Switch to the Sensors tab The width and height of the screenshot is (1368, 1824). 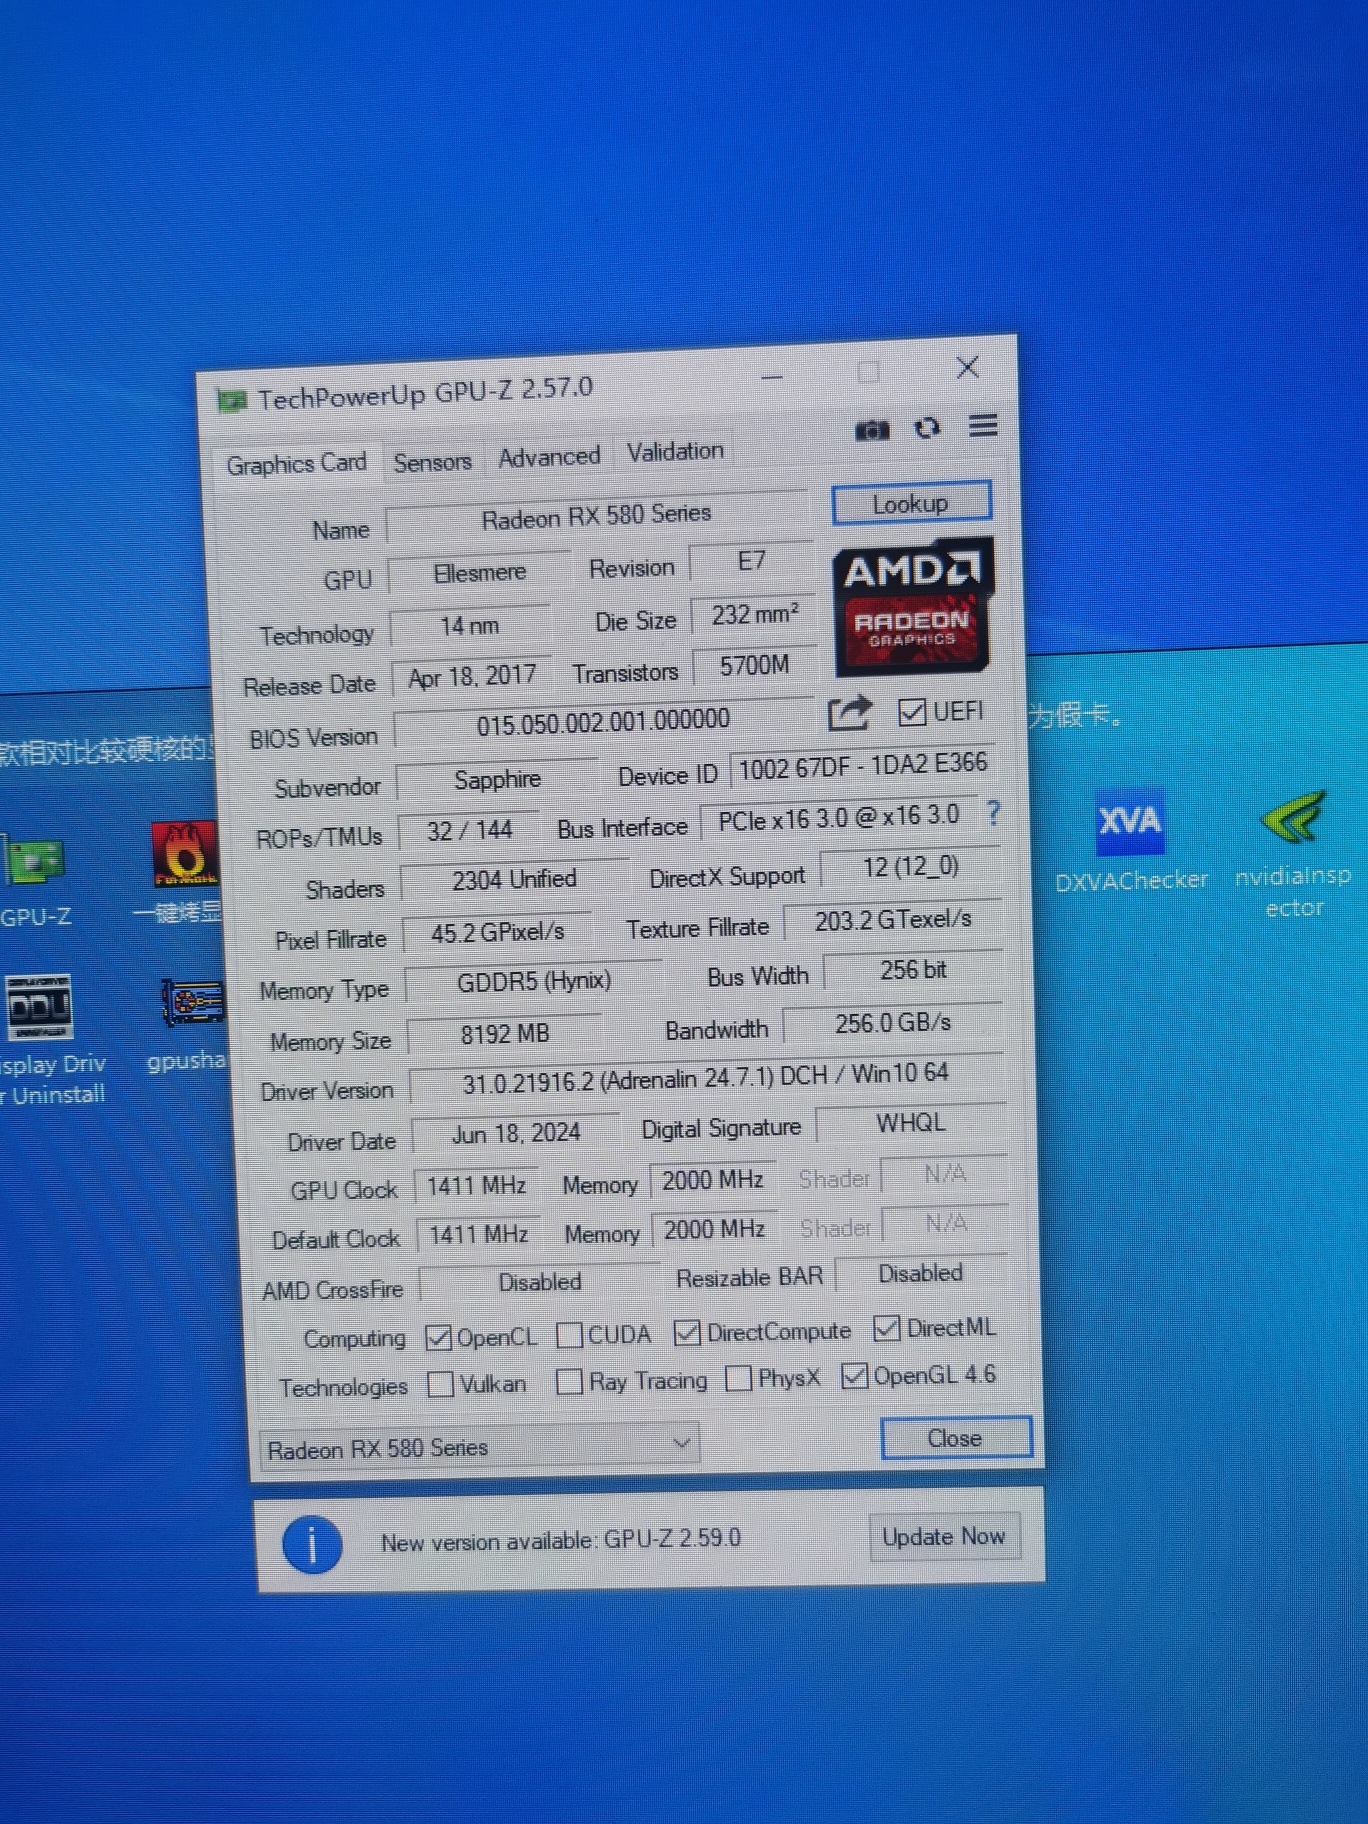[x=432, y=462]
